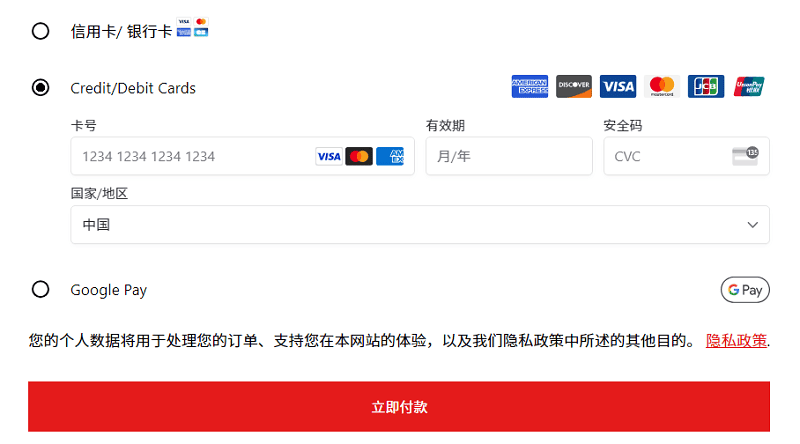This screenshot has width=800, height=444.
Task: Click the UnionPay card logo
Action: [x=749, y=86]
